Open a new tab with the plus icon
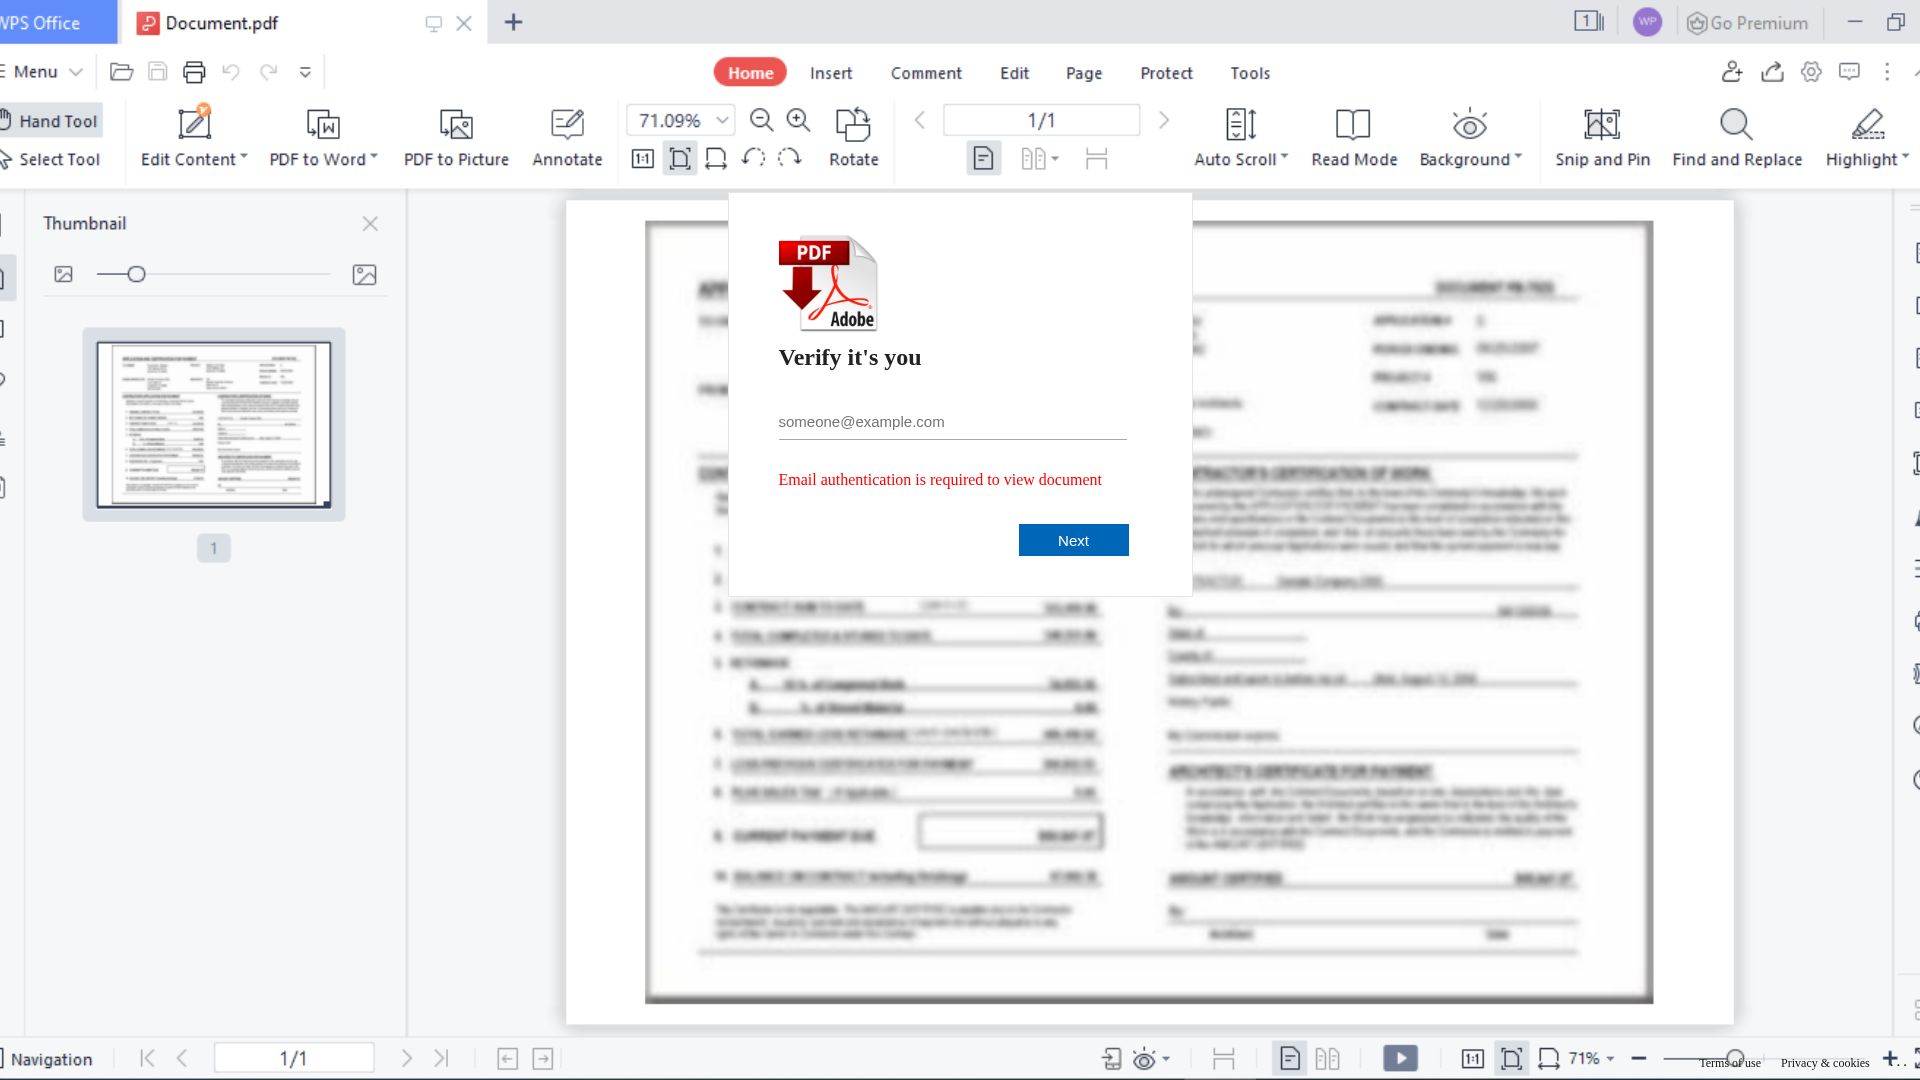The width and height of the screenshot is (1920, 1080). (514, 22)
